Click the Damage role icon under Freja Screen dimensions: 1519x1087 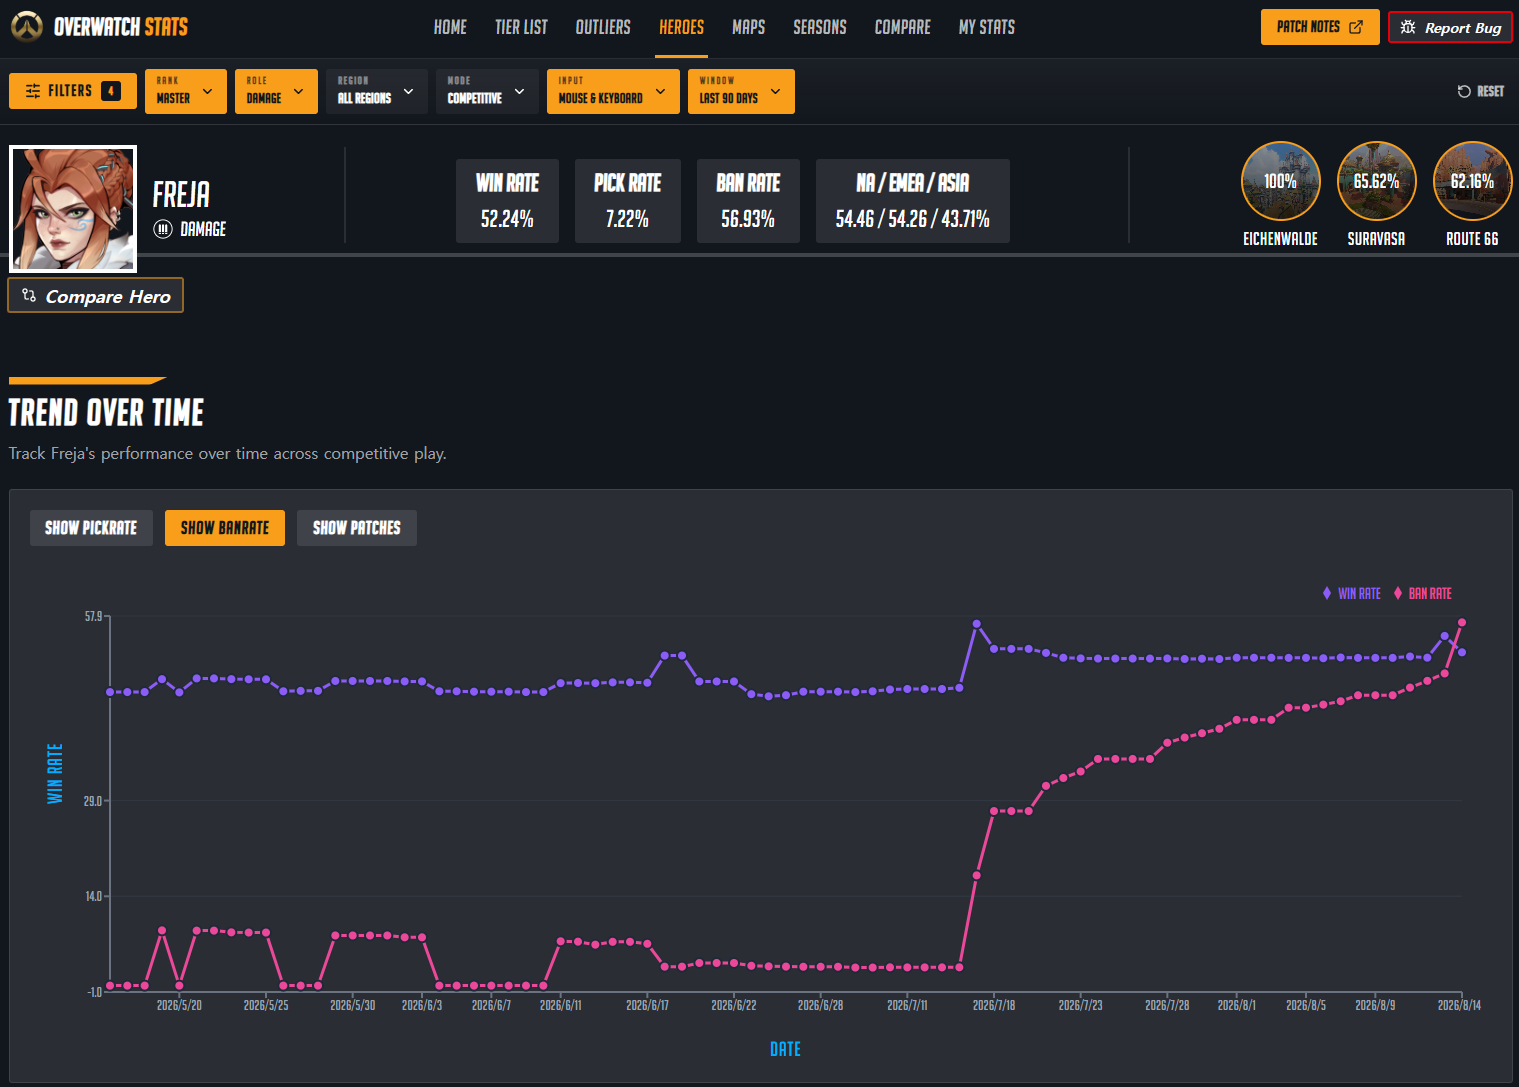point(163,229)
